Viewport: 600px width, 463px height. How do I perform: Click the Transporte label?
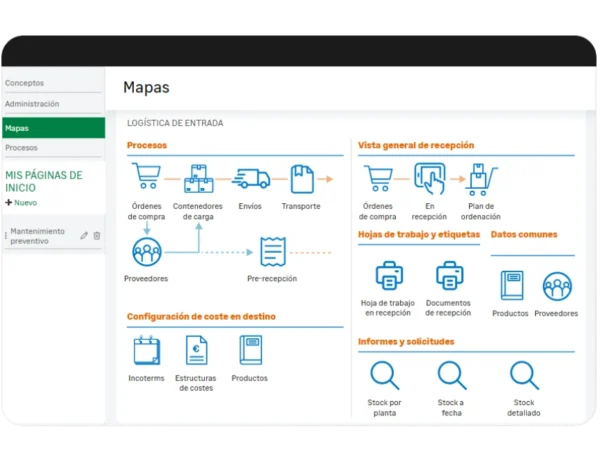coord(301,206)
